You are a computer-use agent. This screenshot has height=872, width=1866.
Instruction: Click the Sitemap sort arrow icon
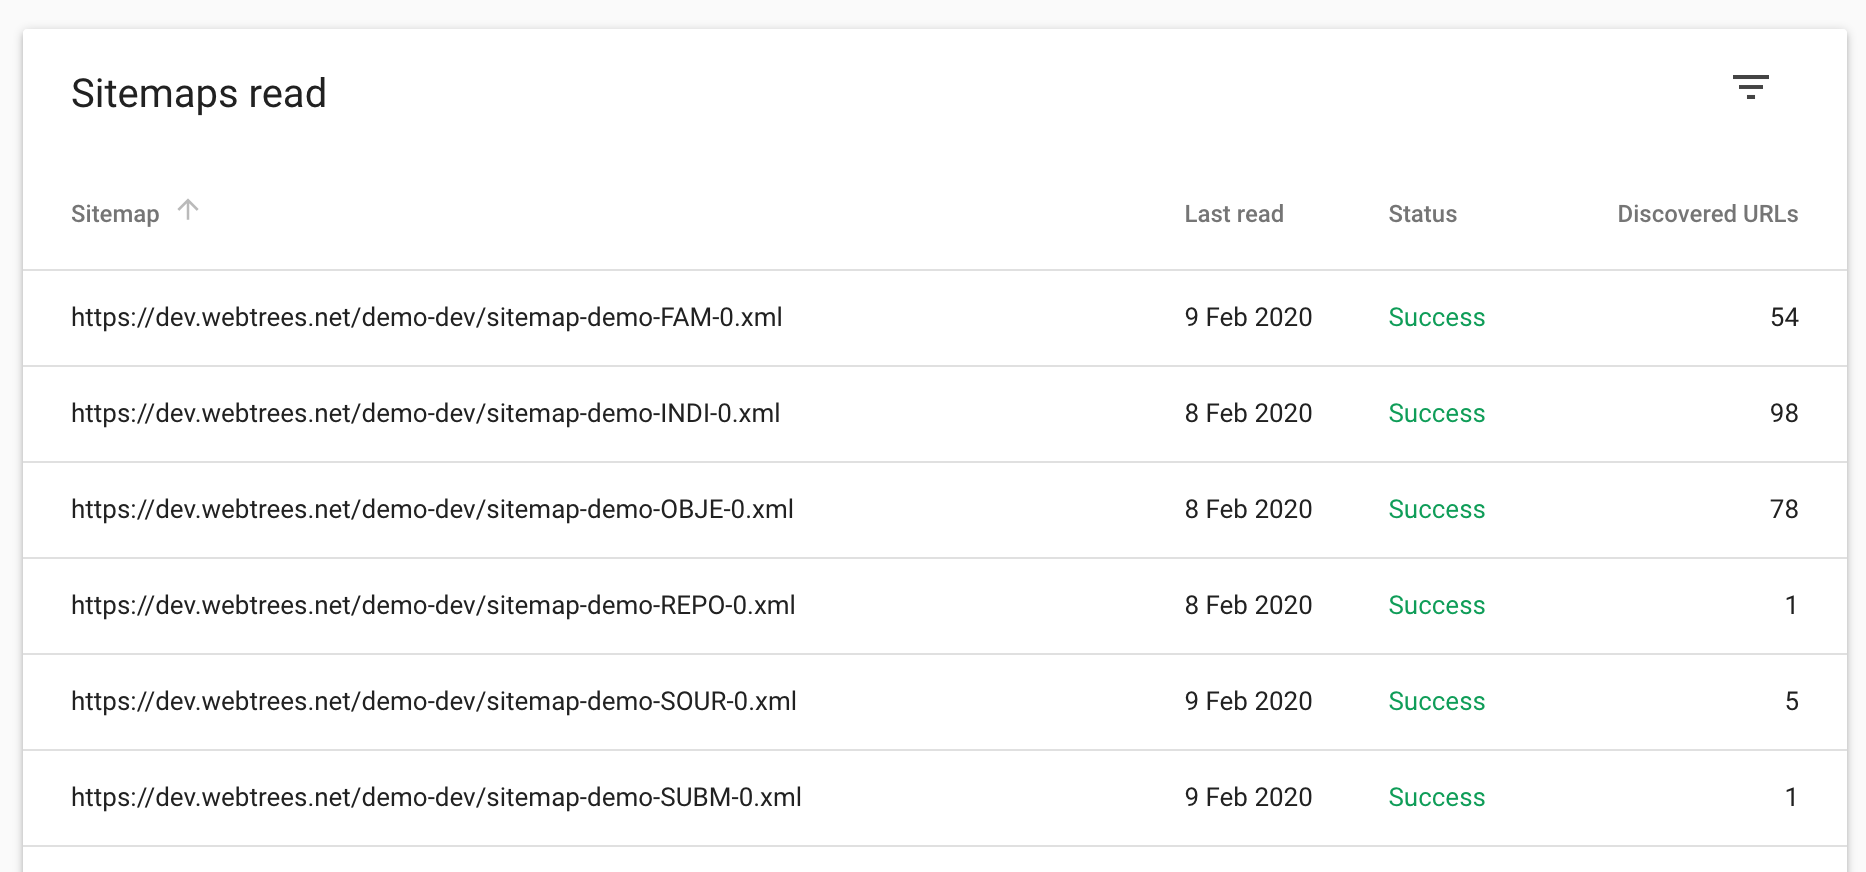click(x=188, y=210)
